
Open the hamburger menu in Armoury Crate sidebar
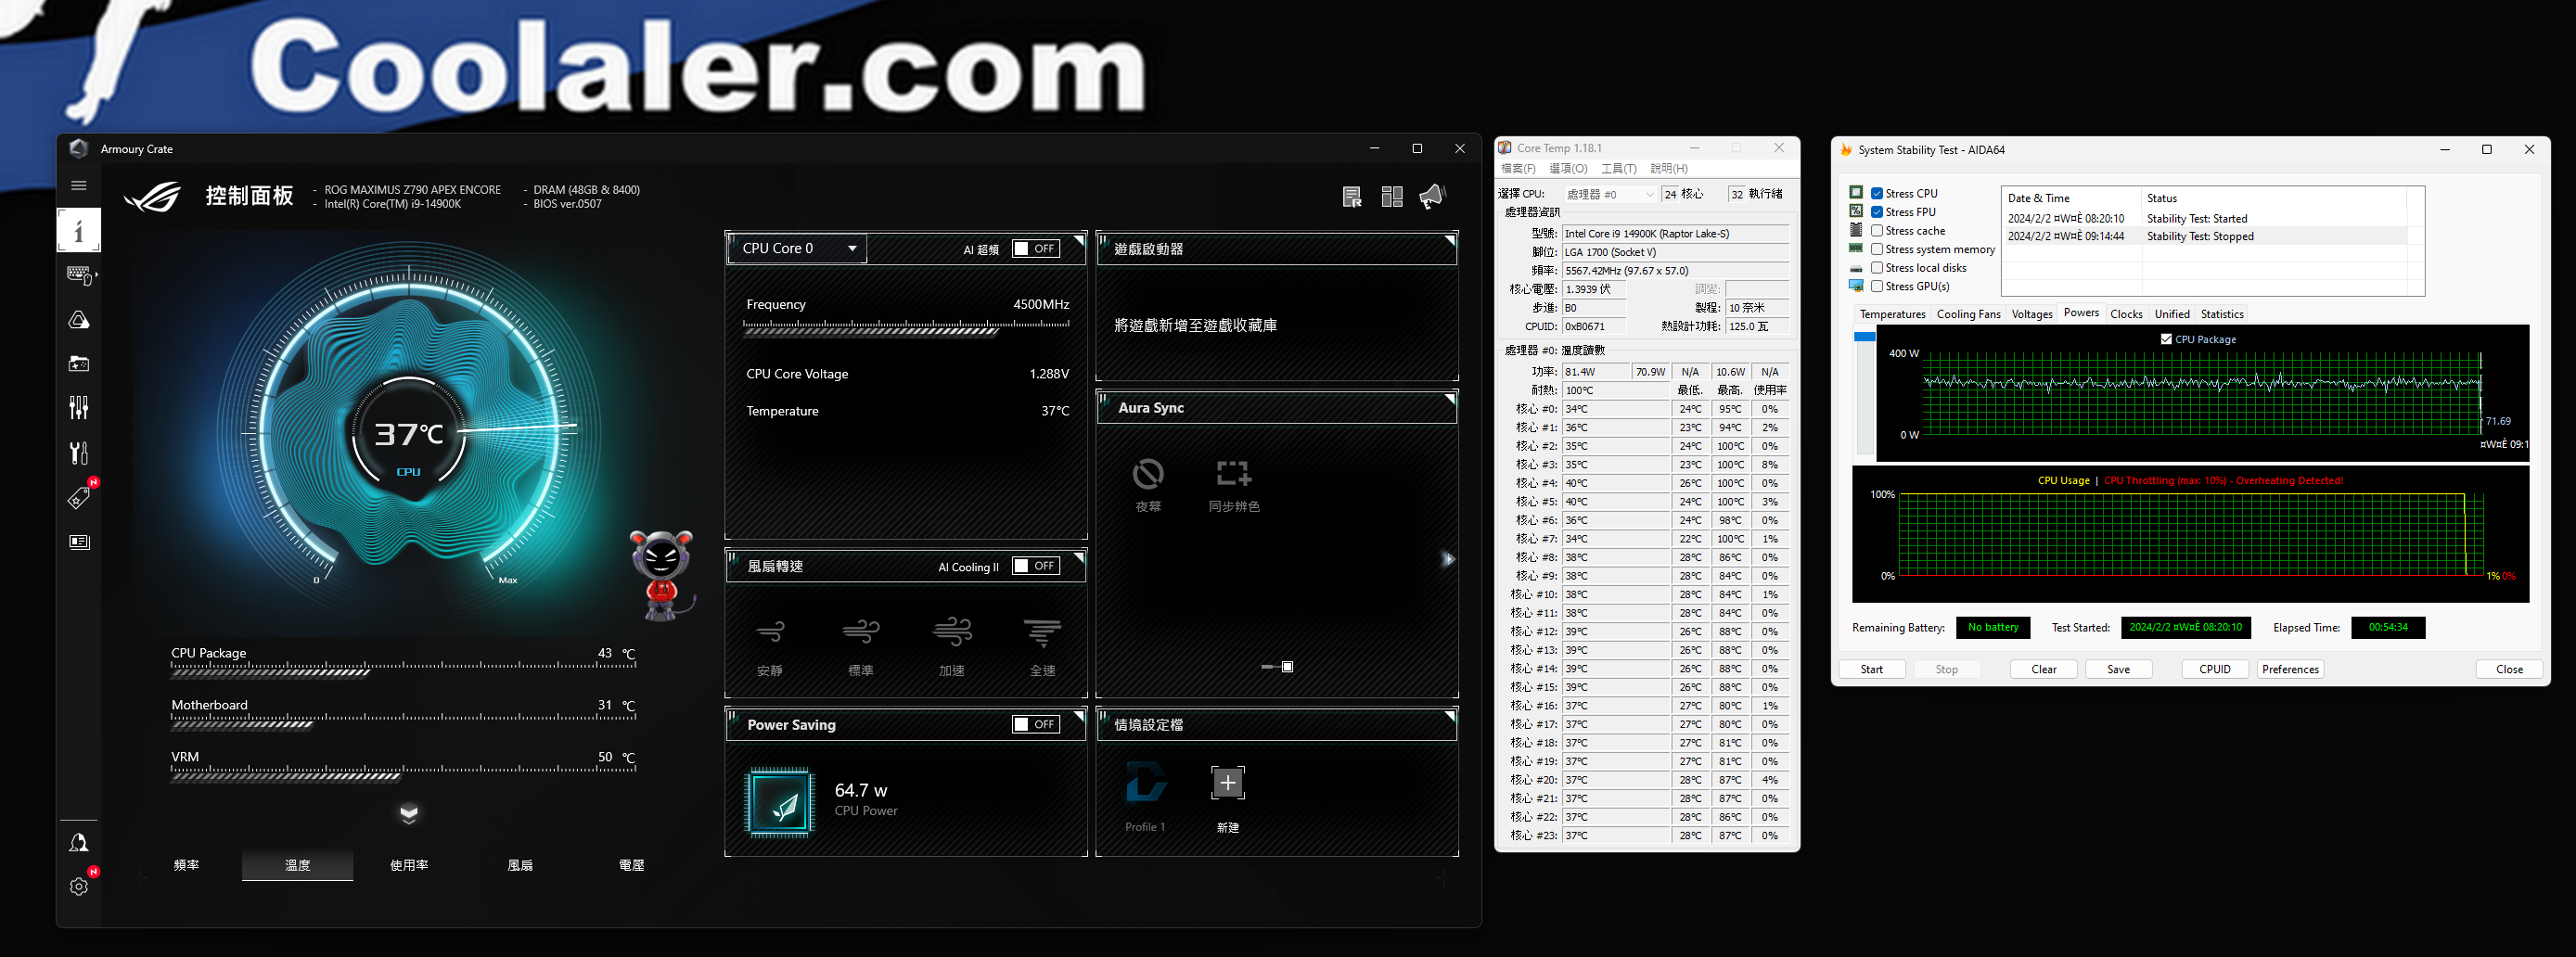tap(79, 185)
